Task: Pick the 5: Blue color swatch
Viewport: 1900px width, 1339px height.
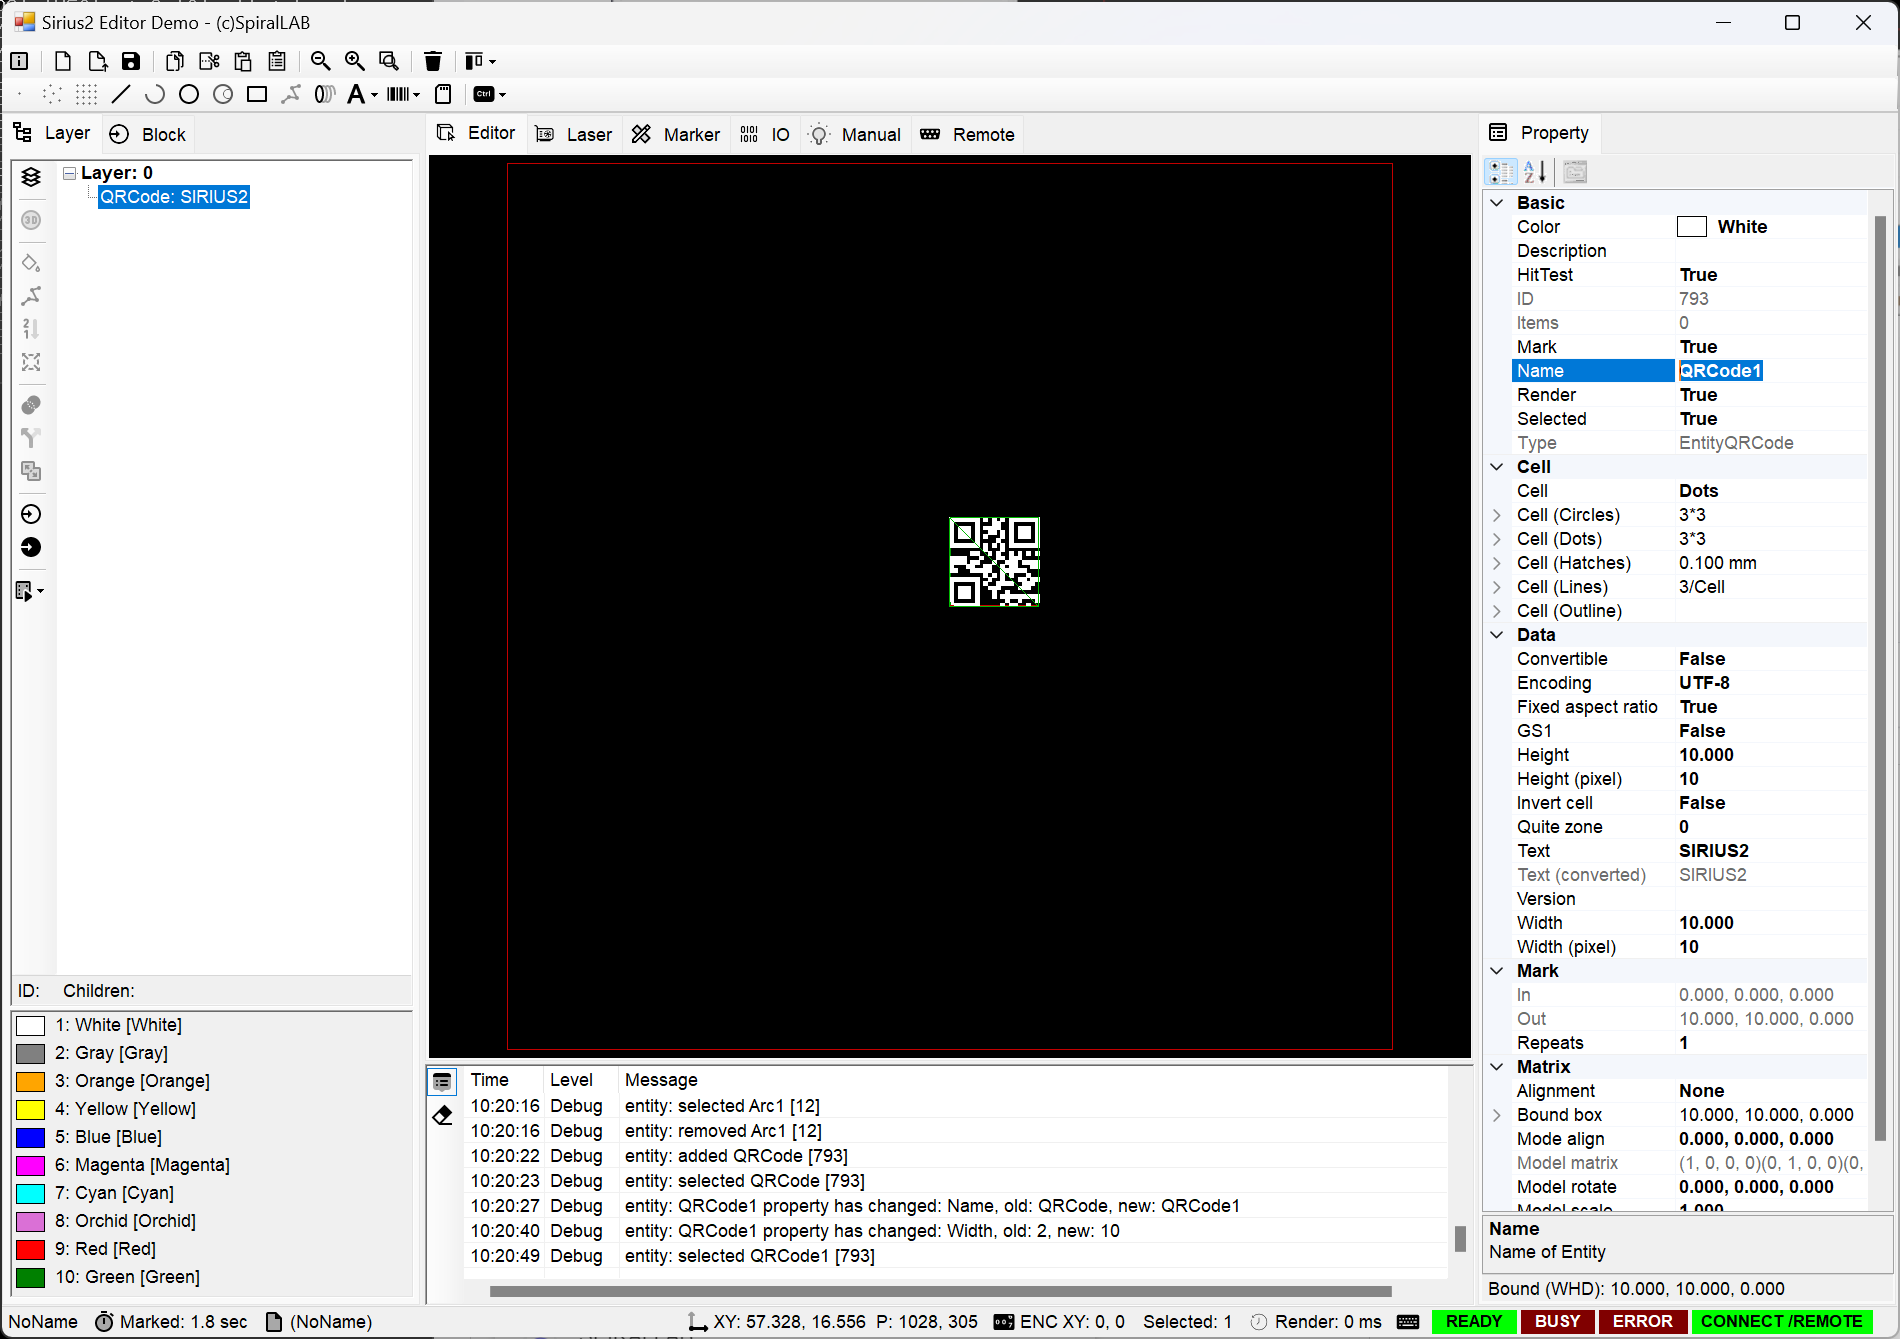Action: click(31, 1137)
